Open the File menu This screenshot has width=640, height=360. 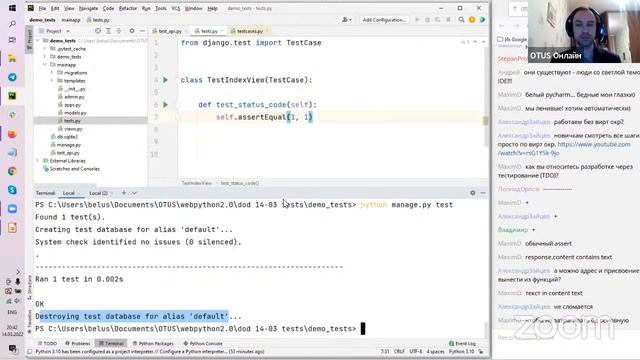(42, 8)
